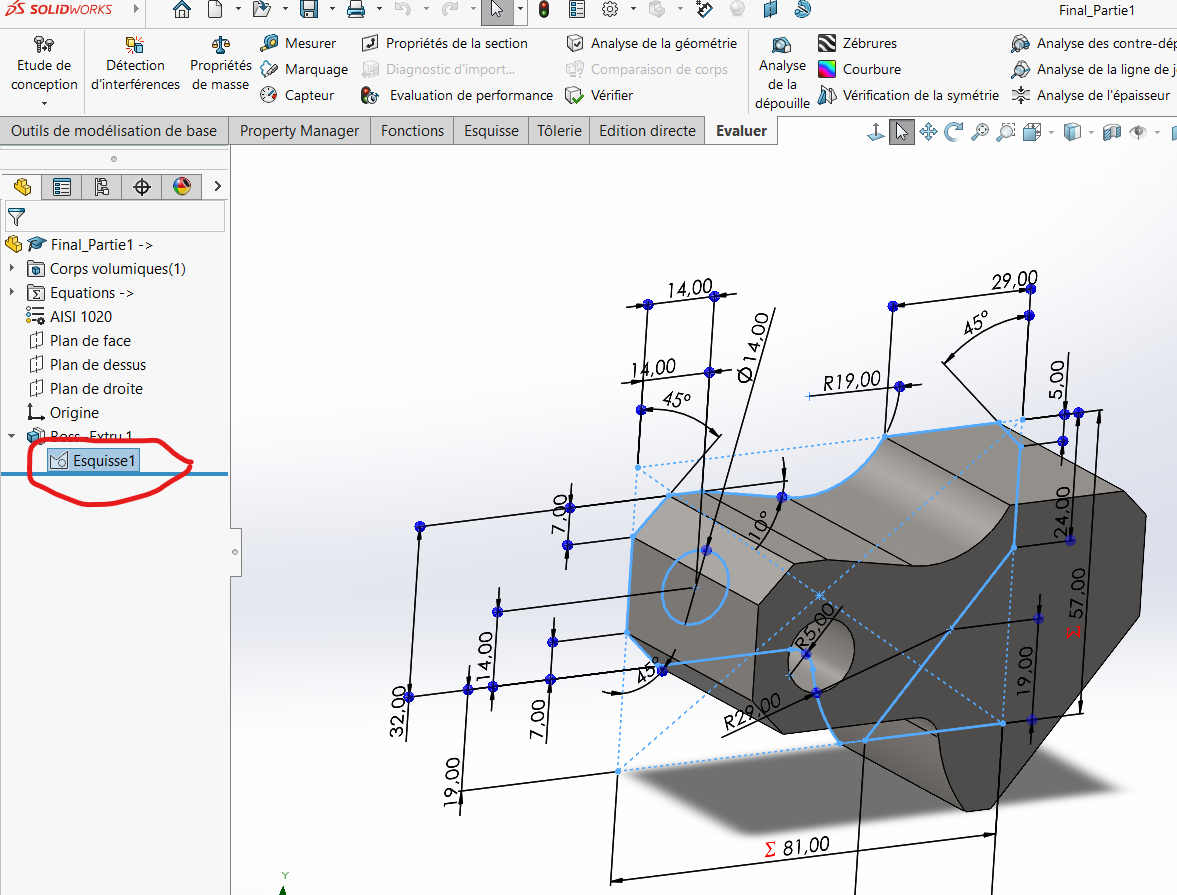Run Evaluation de performance
1177x895 pixels.
pos(456,95)
